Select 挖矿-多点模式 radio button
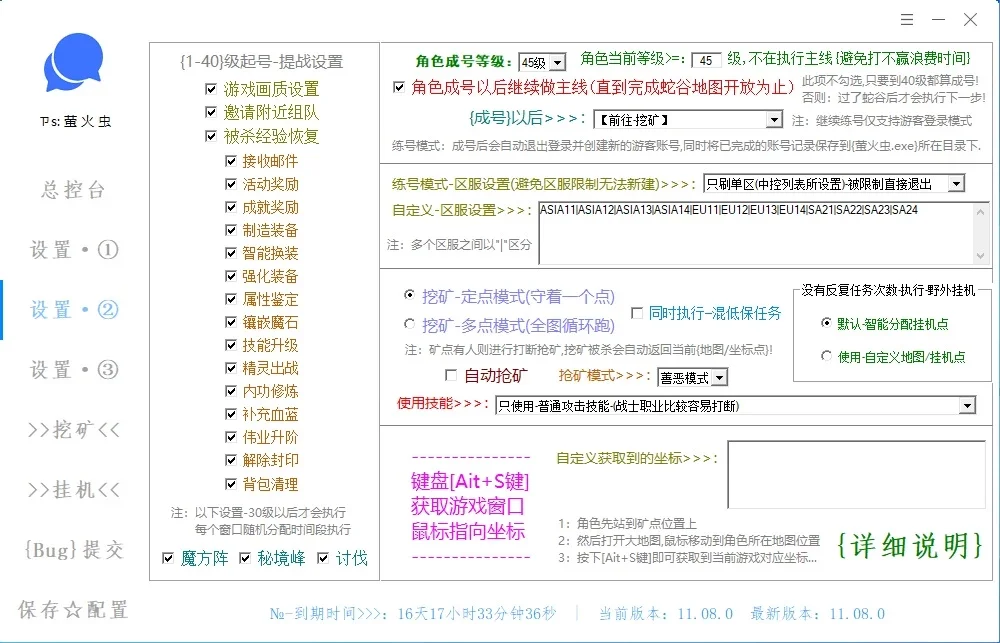The width and height of the screenshot is (1000, 643). tap(409, 324)
